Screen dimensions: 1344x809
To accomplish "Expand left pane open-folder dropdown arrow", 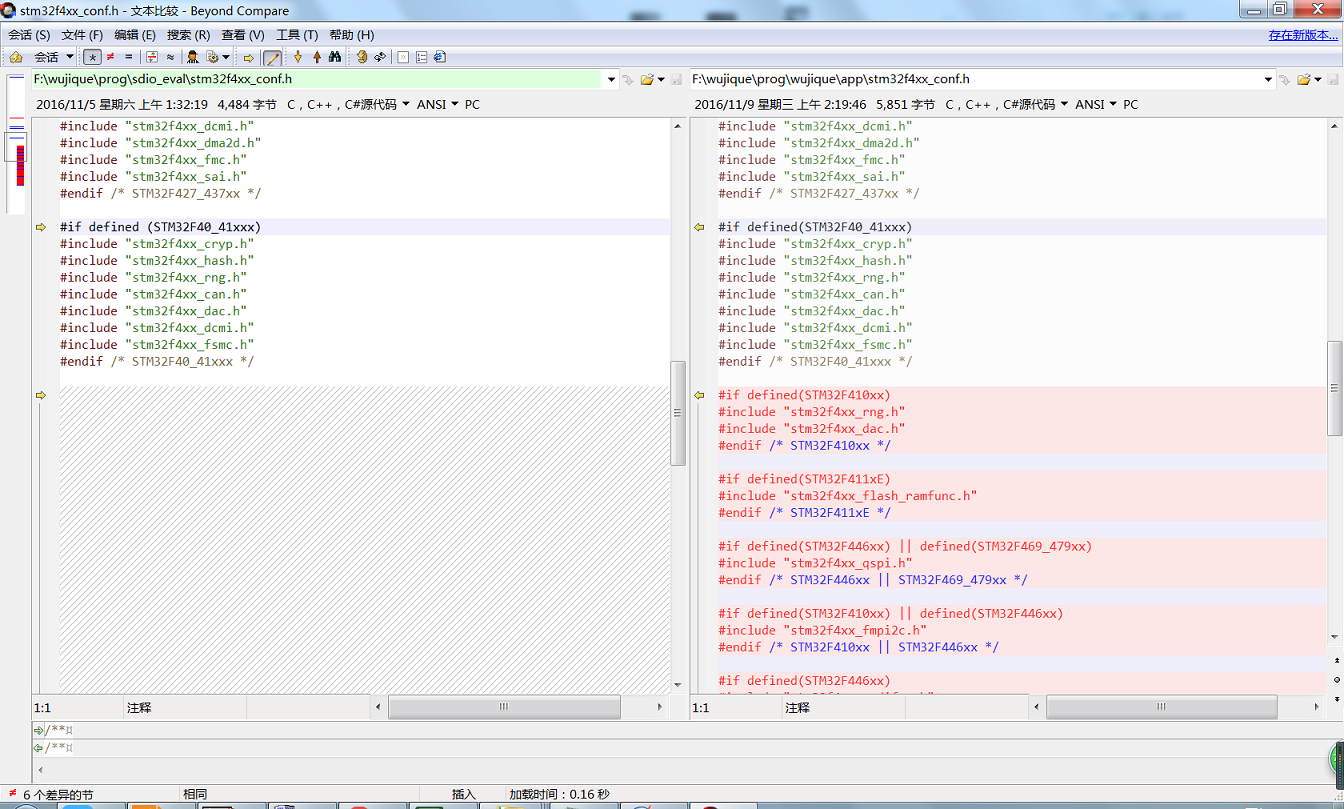I will click(661, 79).
